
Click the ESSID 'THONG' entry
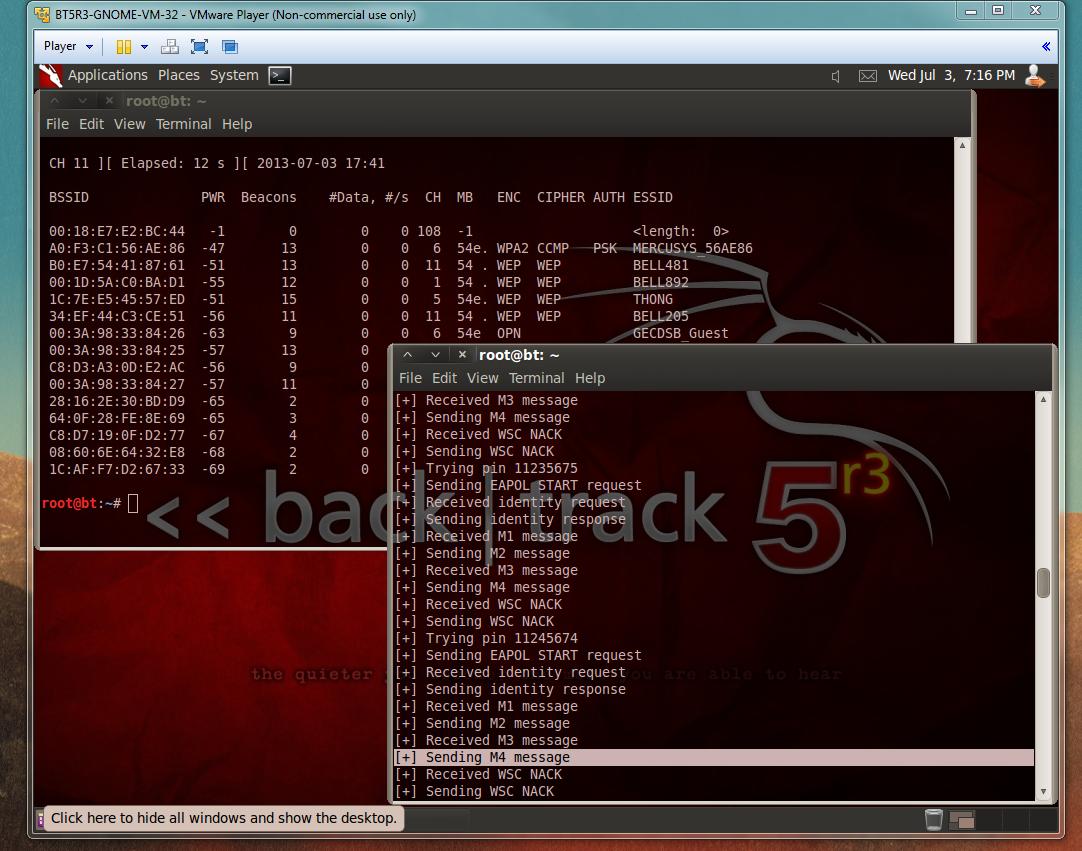point(653,300)
